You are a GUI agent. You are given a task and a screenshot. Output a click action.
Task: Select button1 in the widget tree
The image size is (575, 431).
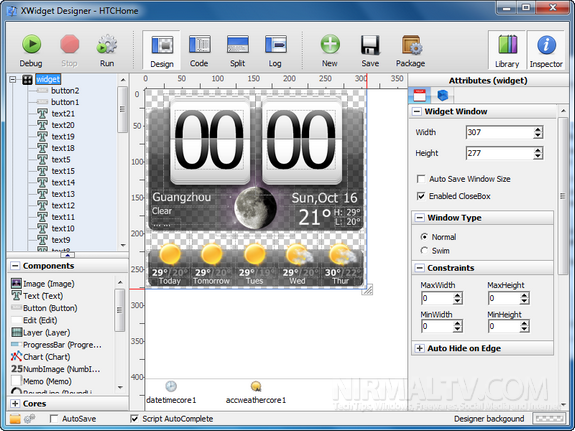tap(65, 102)
